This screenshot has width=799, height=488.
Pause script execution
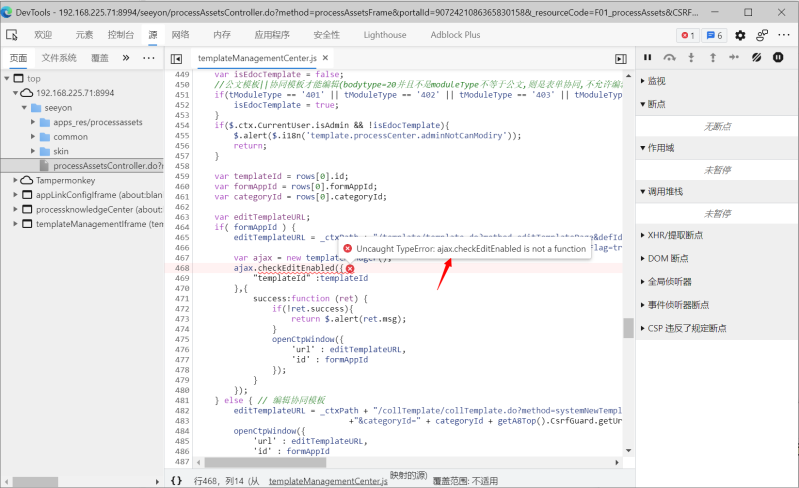pos(647,59)
